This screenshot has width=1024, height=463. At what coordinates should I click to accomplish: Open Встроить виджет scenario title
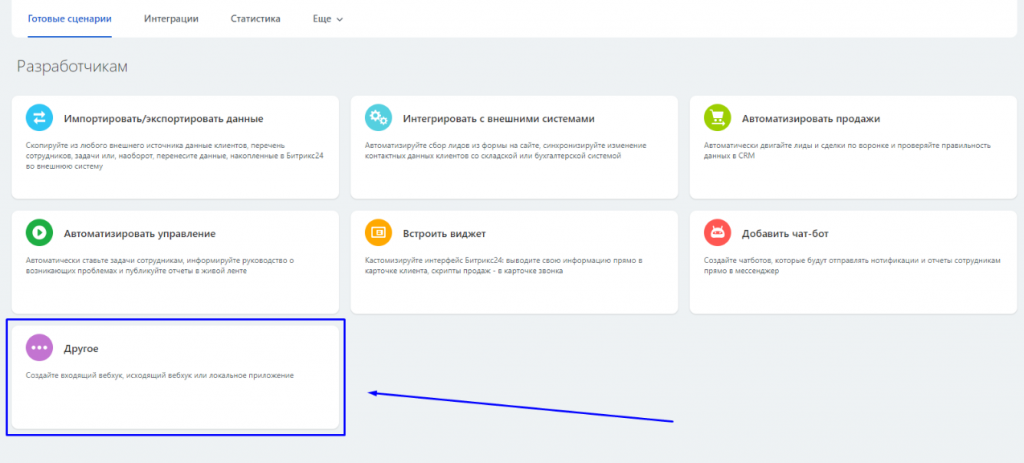(x=444, y=234)
